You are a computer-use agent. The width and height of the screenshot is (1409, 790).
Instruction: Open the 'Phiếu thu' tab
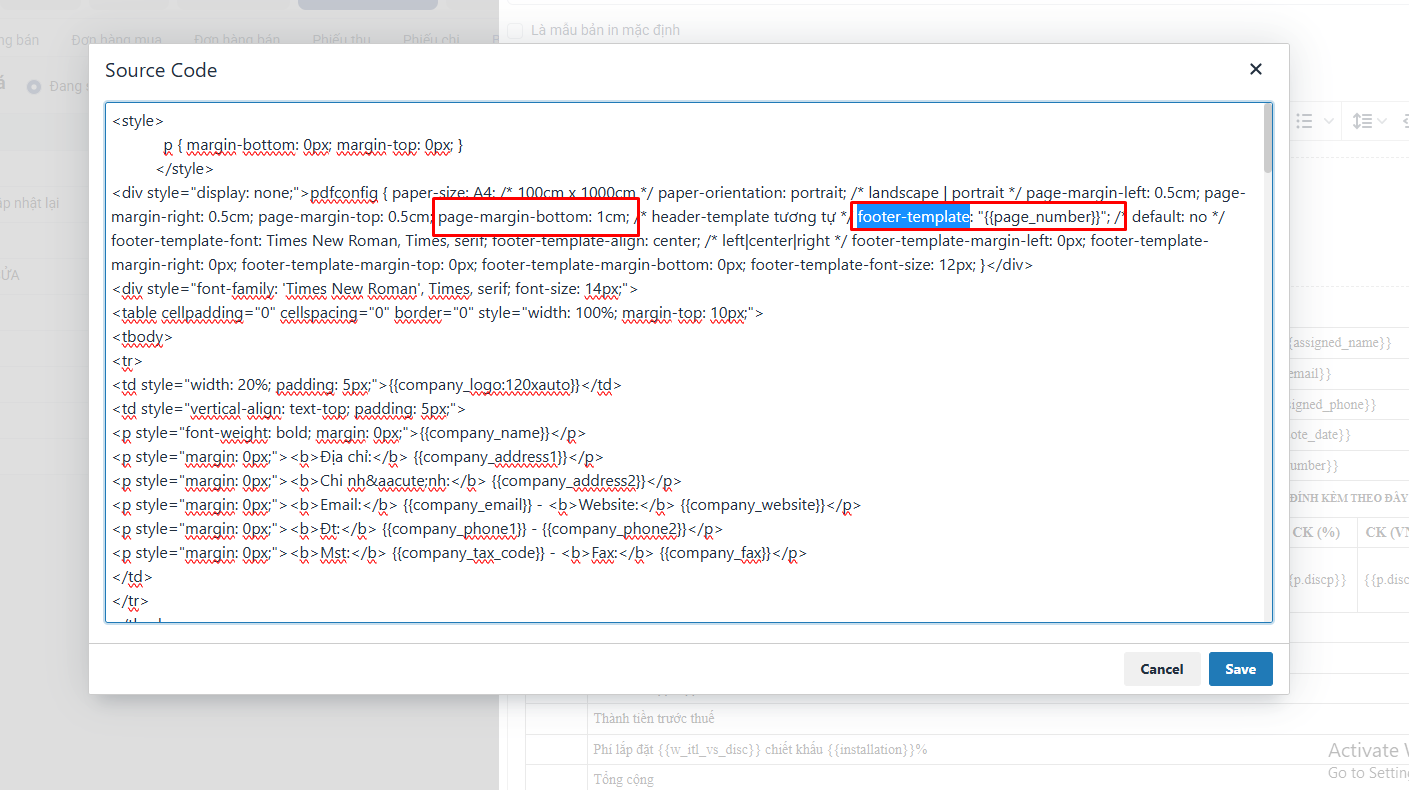tap(341, 39)
